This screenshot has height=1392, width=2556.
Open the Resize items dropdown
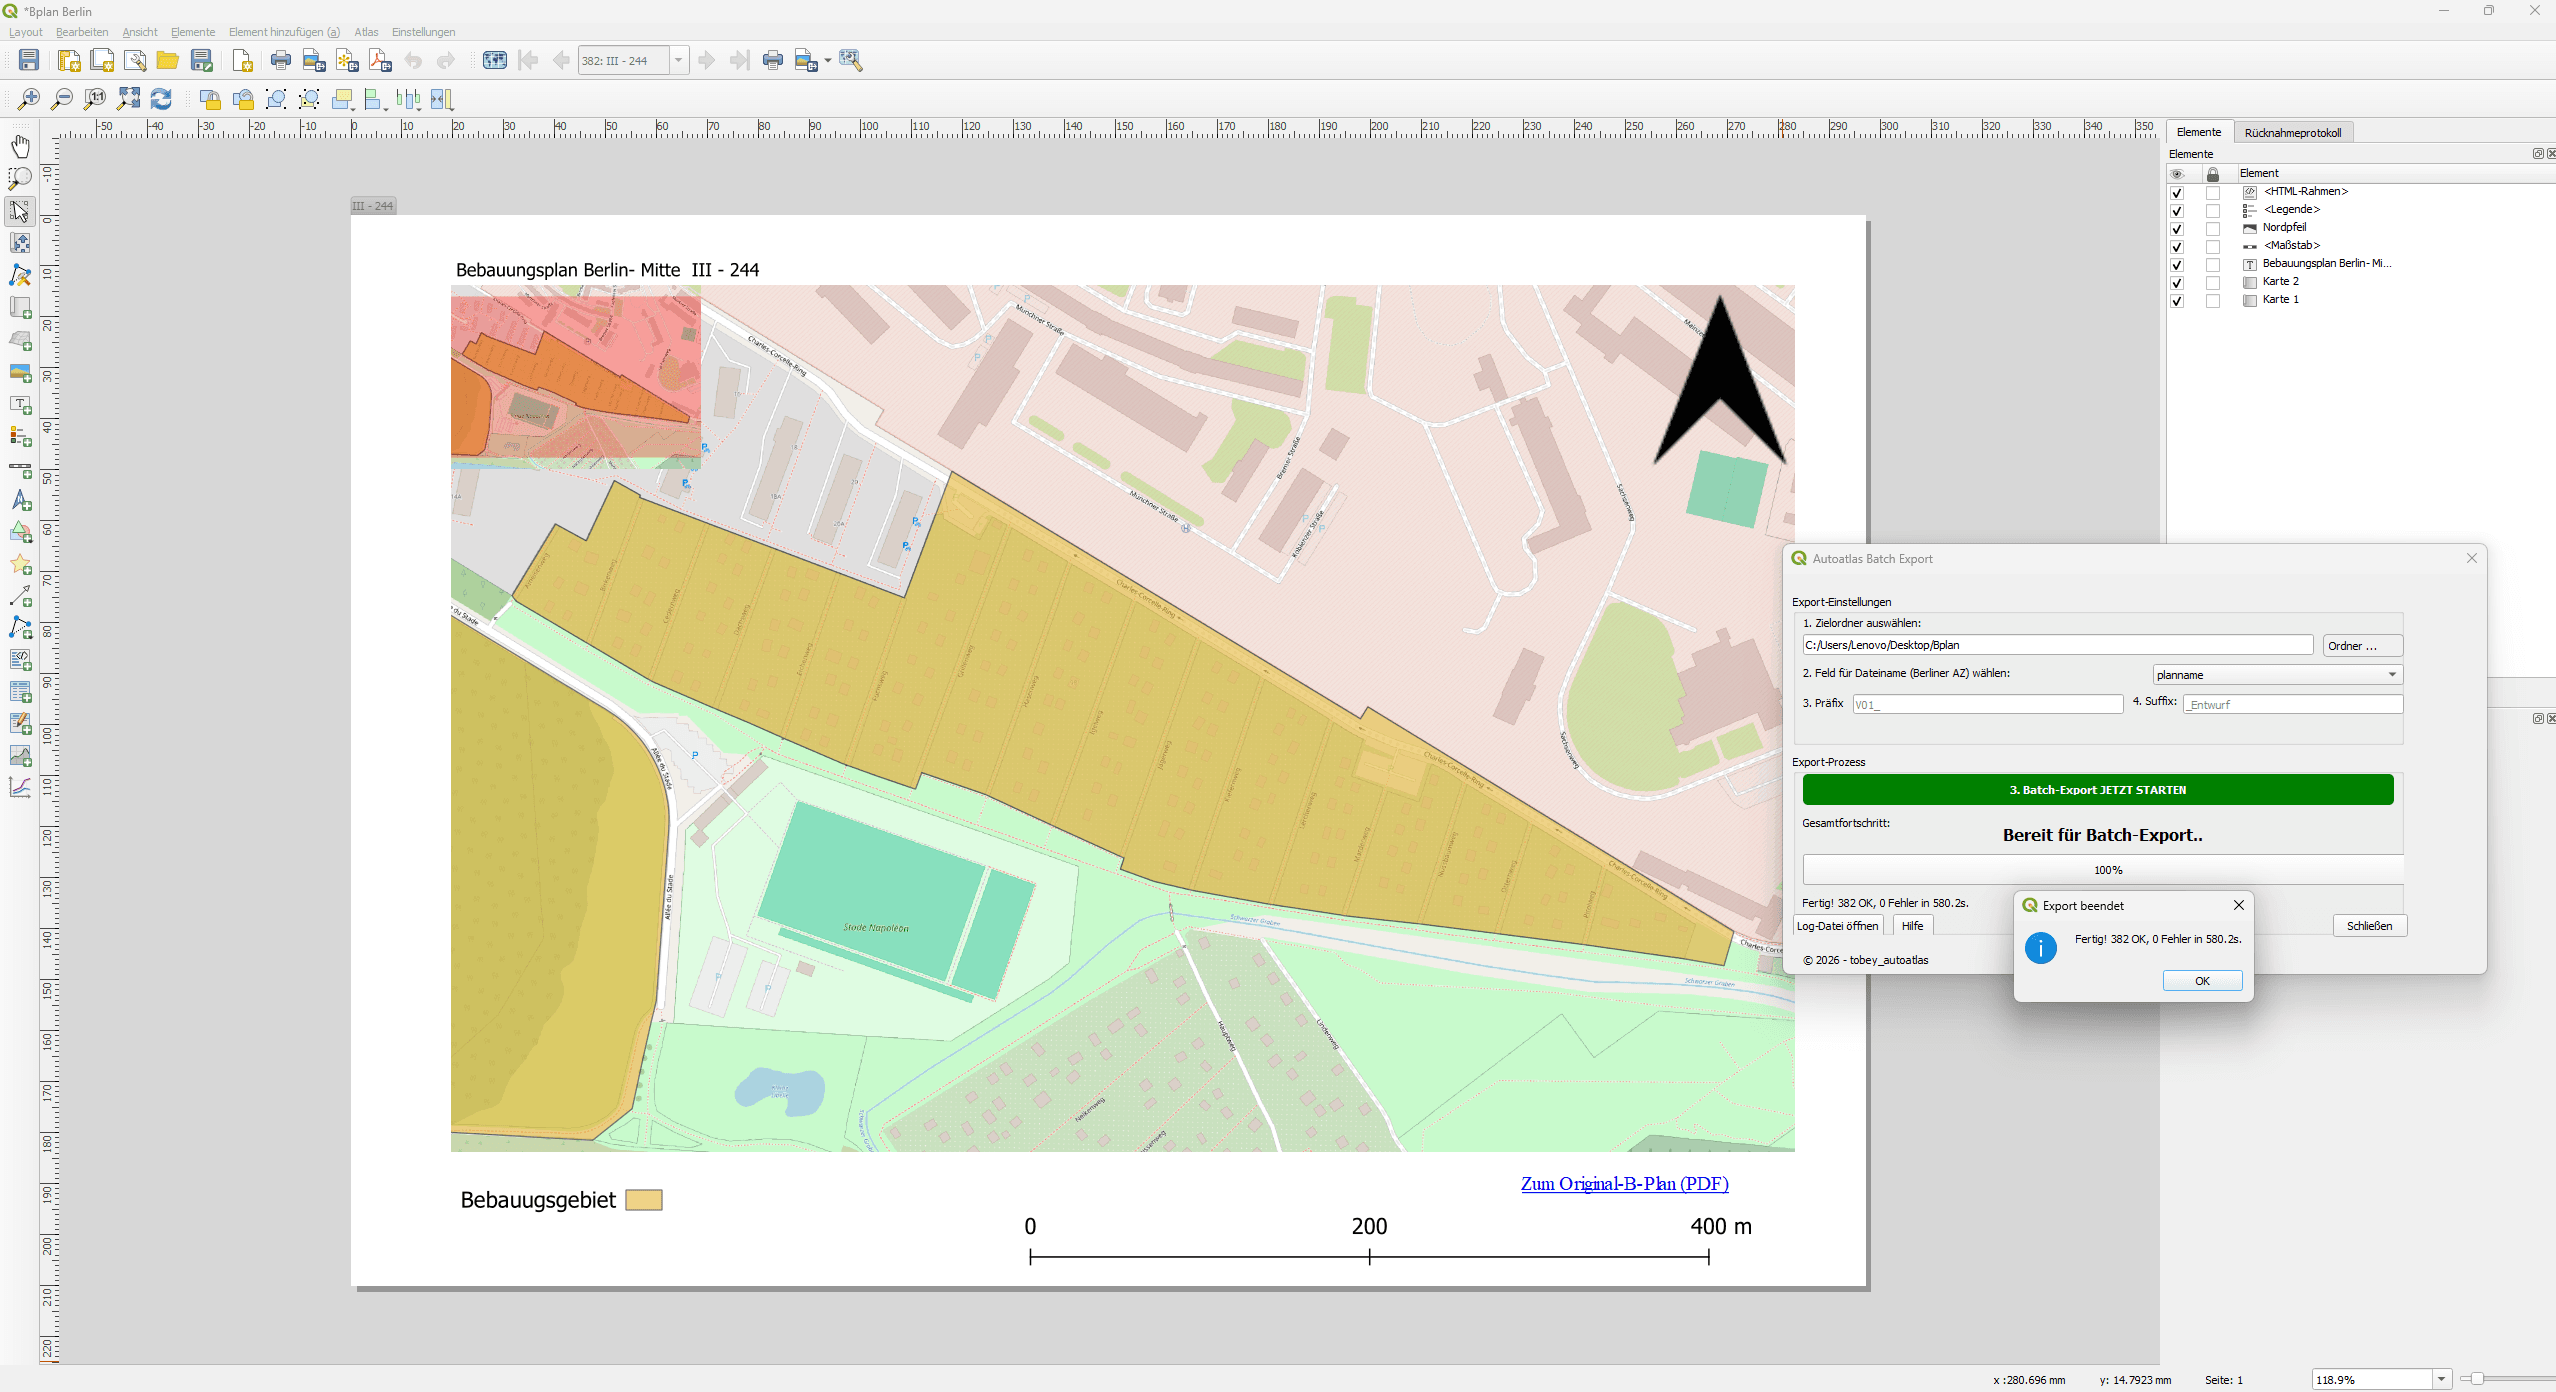click(x=442, y=99)
